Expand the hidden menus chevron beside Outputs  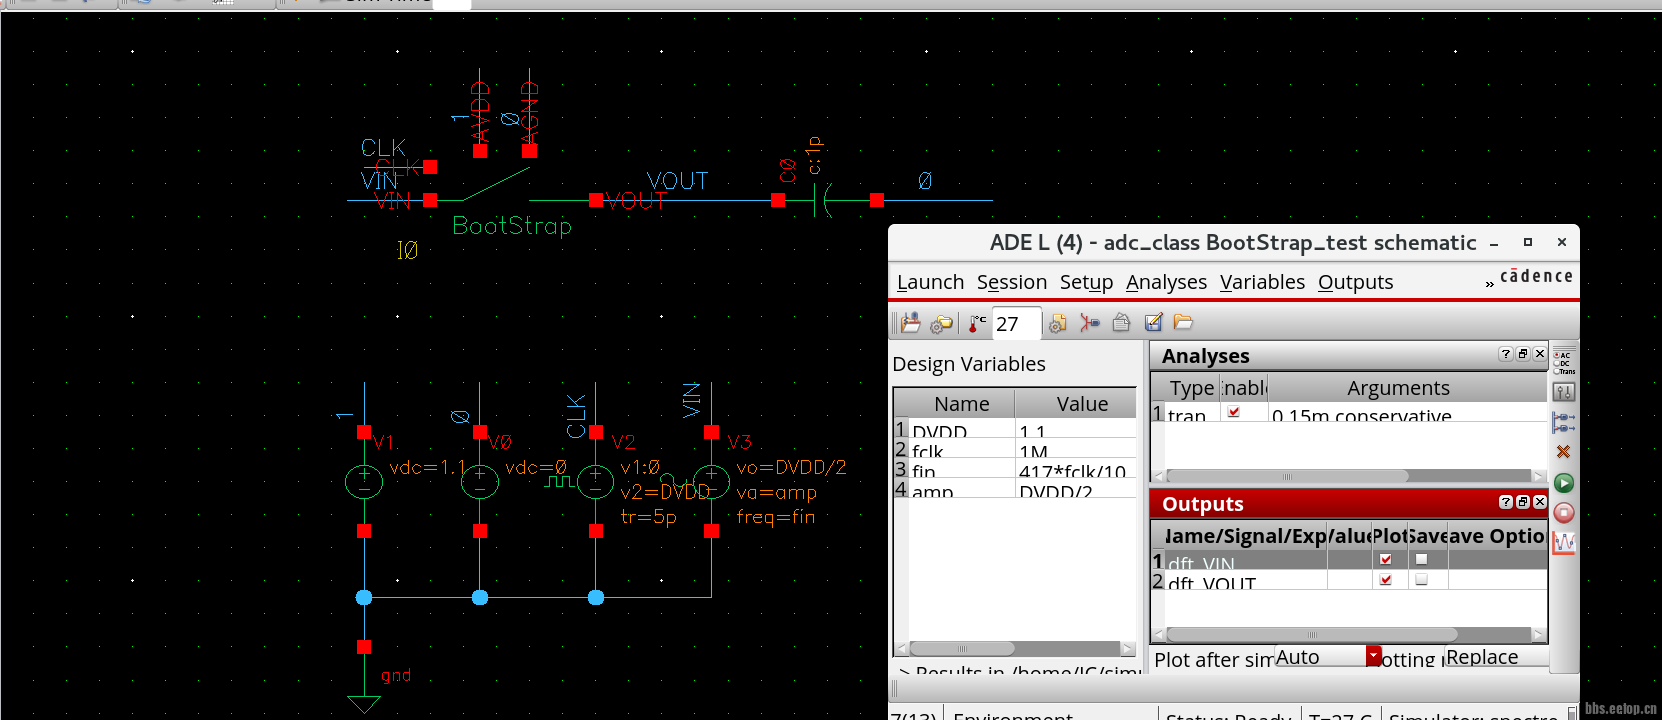coord(1489,285)
